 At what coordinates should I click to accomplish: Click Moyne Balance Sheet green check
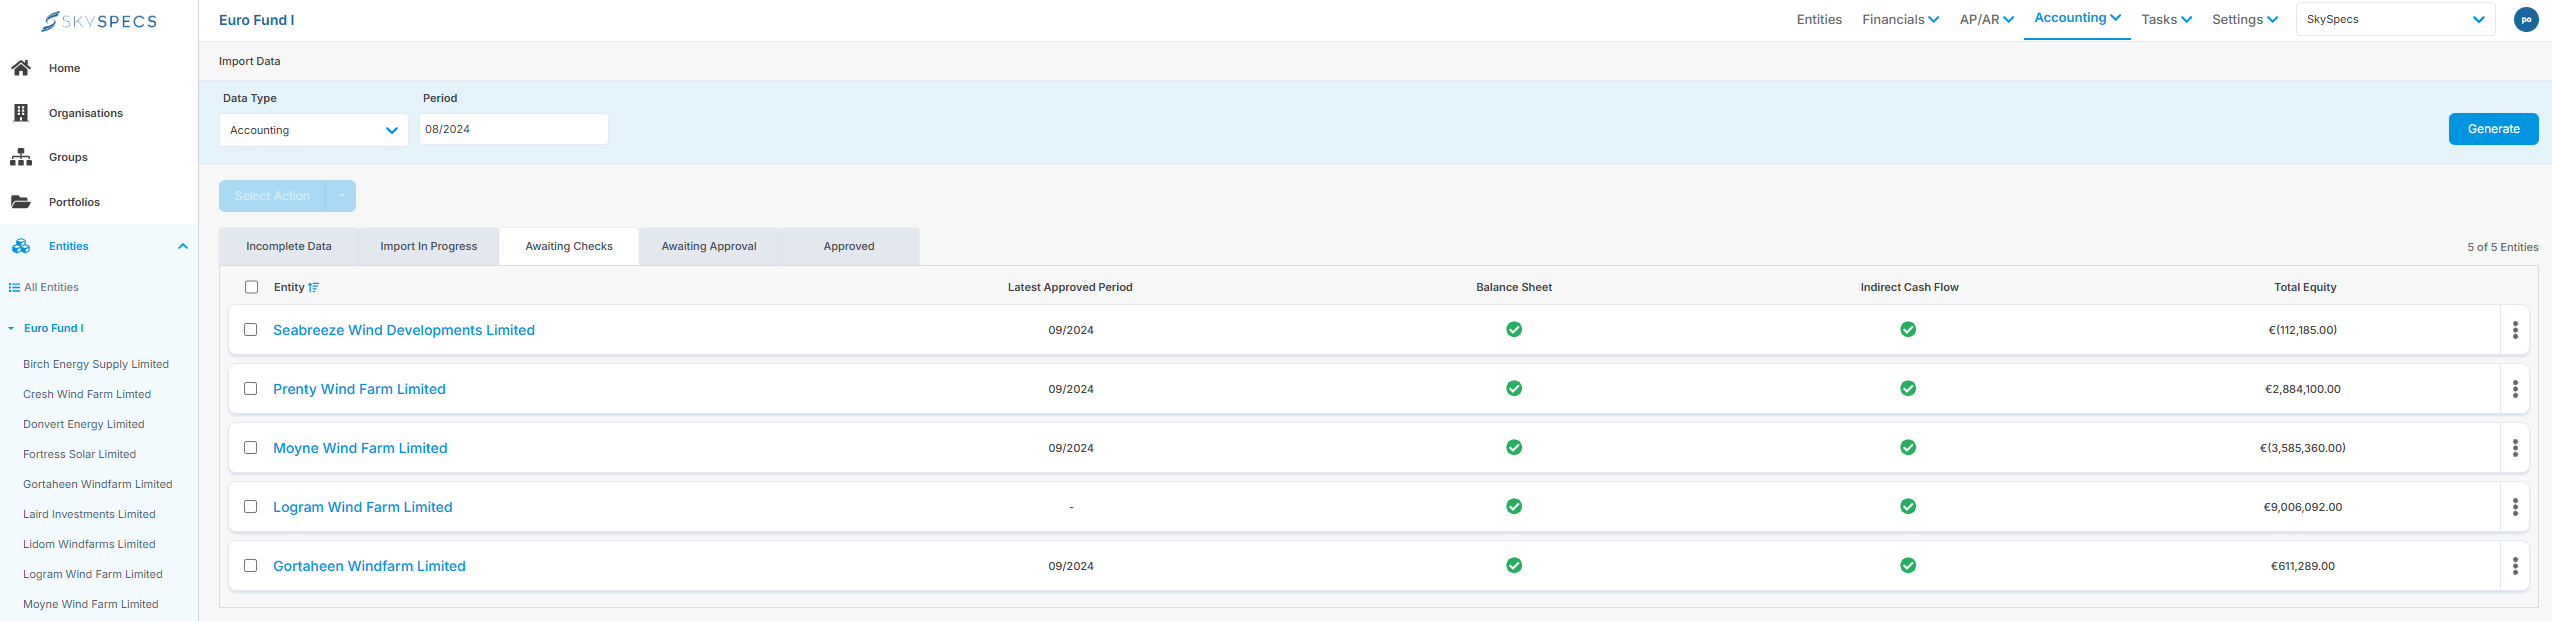[1514, 447]
